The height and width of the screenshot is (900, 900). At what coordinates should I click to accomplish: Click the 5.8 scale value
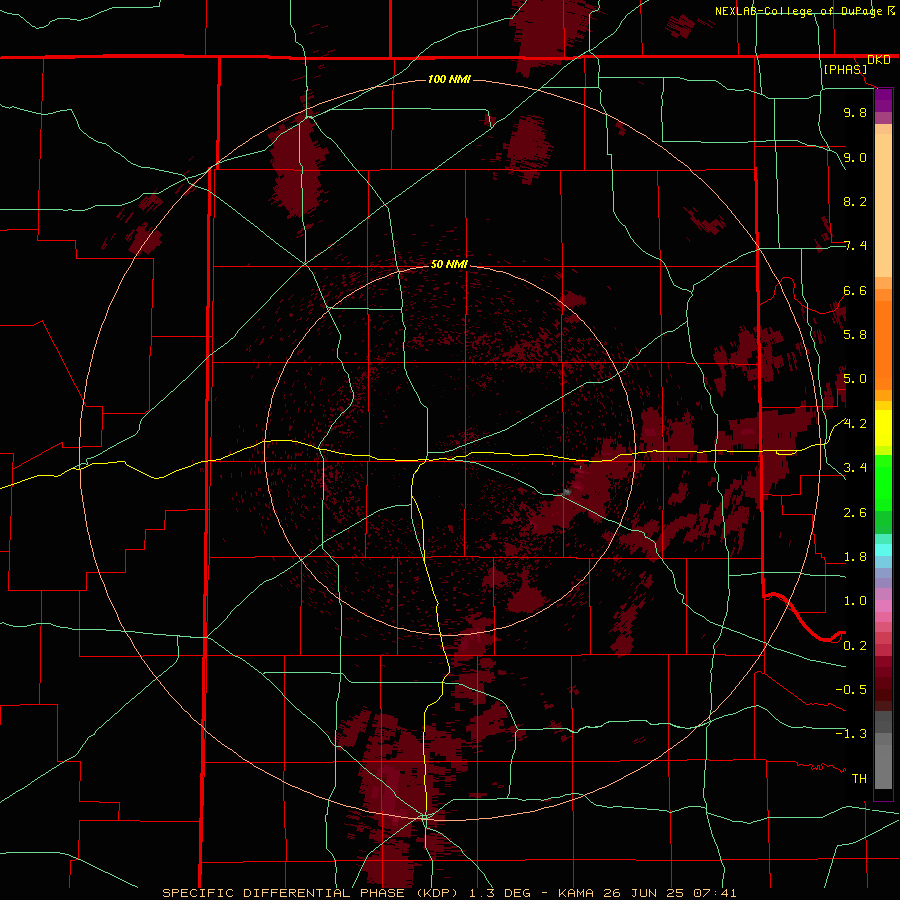pos(855,335)
